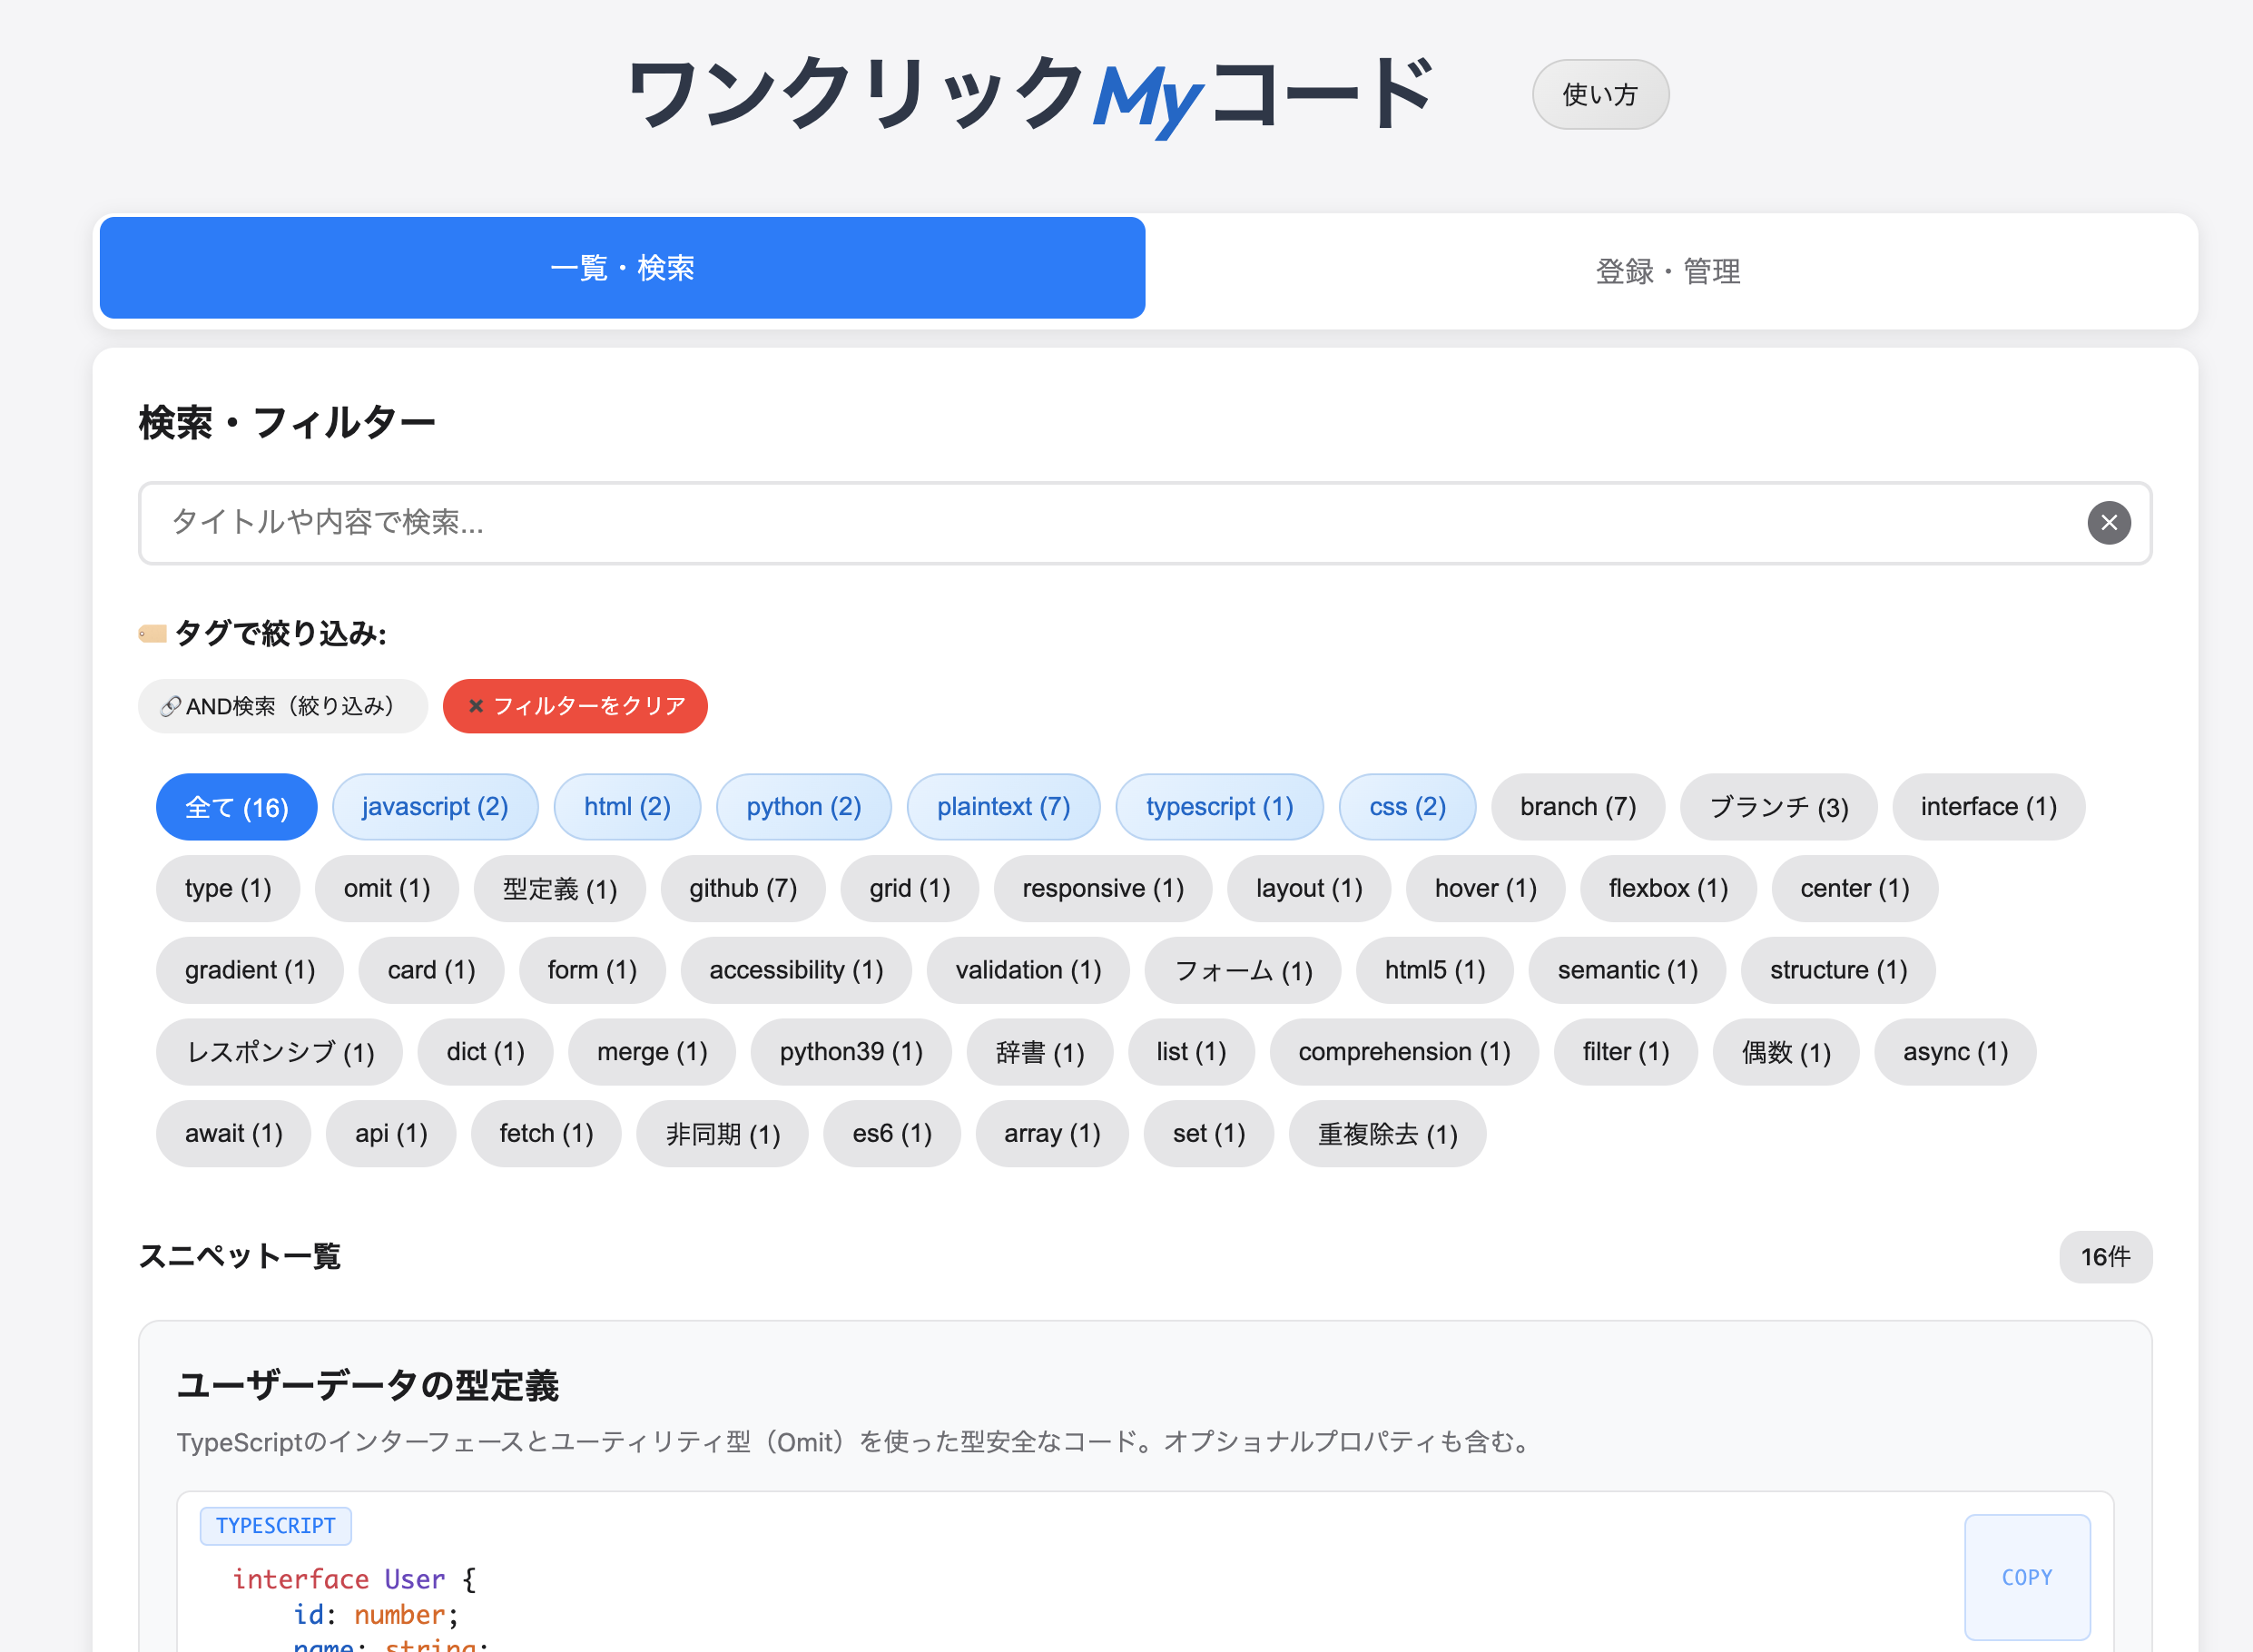Select the card (1) tag
This screenshot has height=1652, width=2253.
[431, 971]
